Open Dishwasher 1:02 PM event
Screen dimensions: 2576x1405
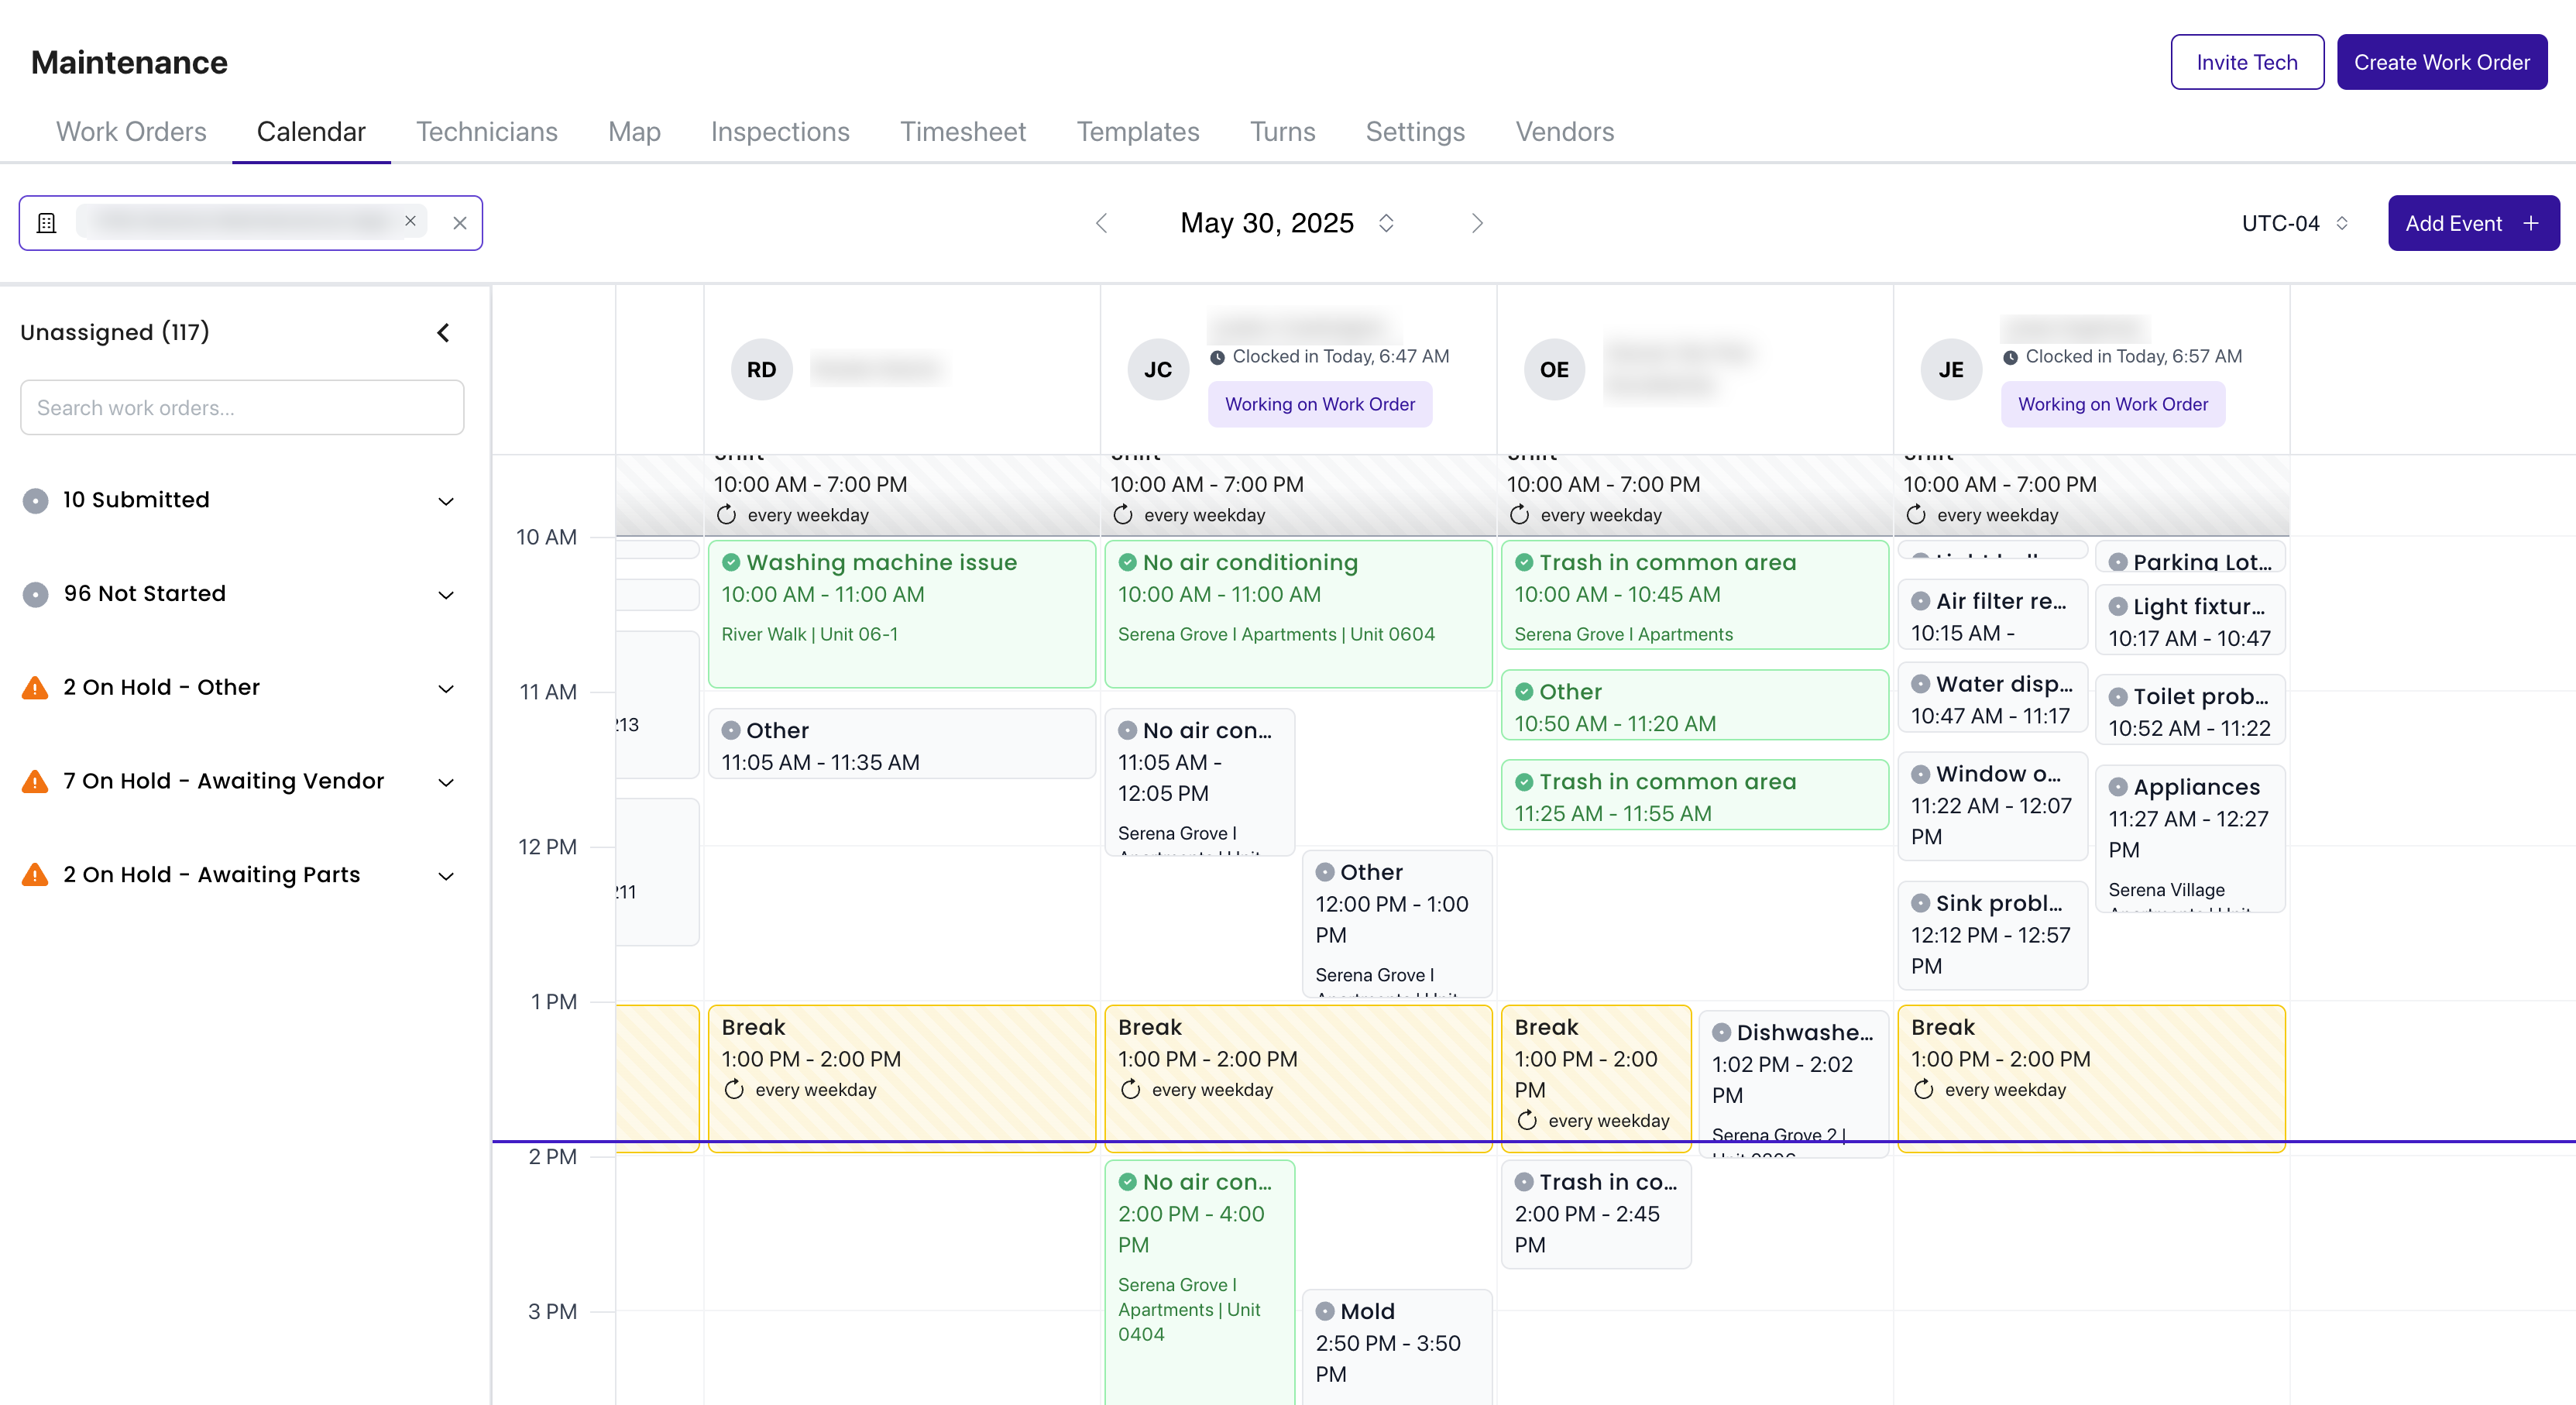point(1793,1083)
